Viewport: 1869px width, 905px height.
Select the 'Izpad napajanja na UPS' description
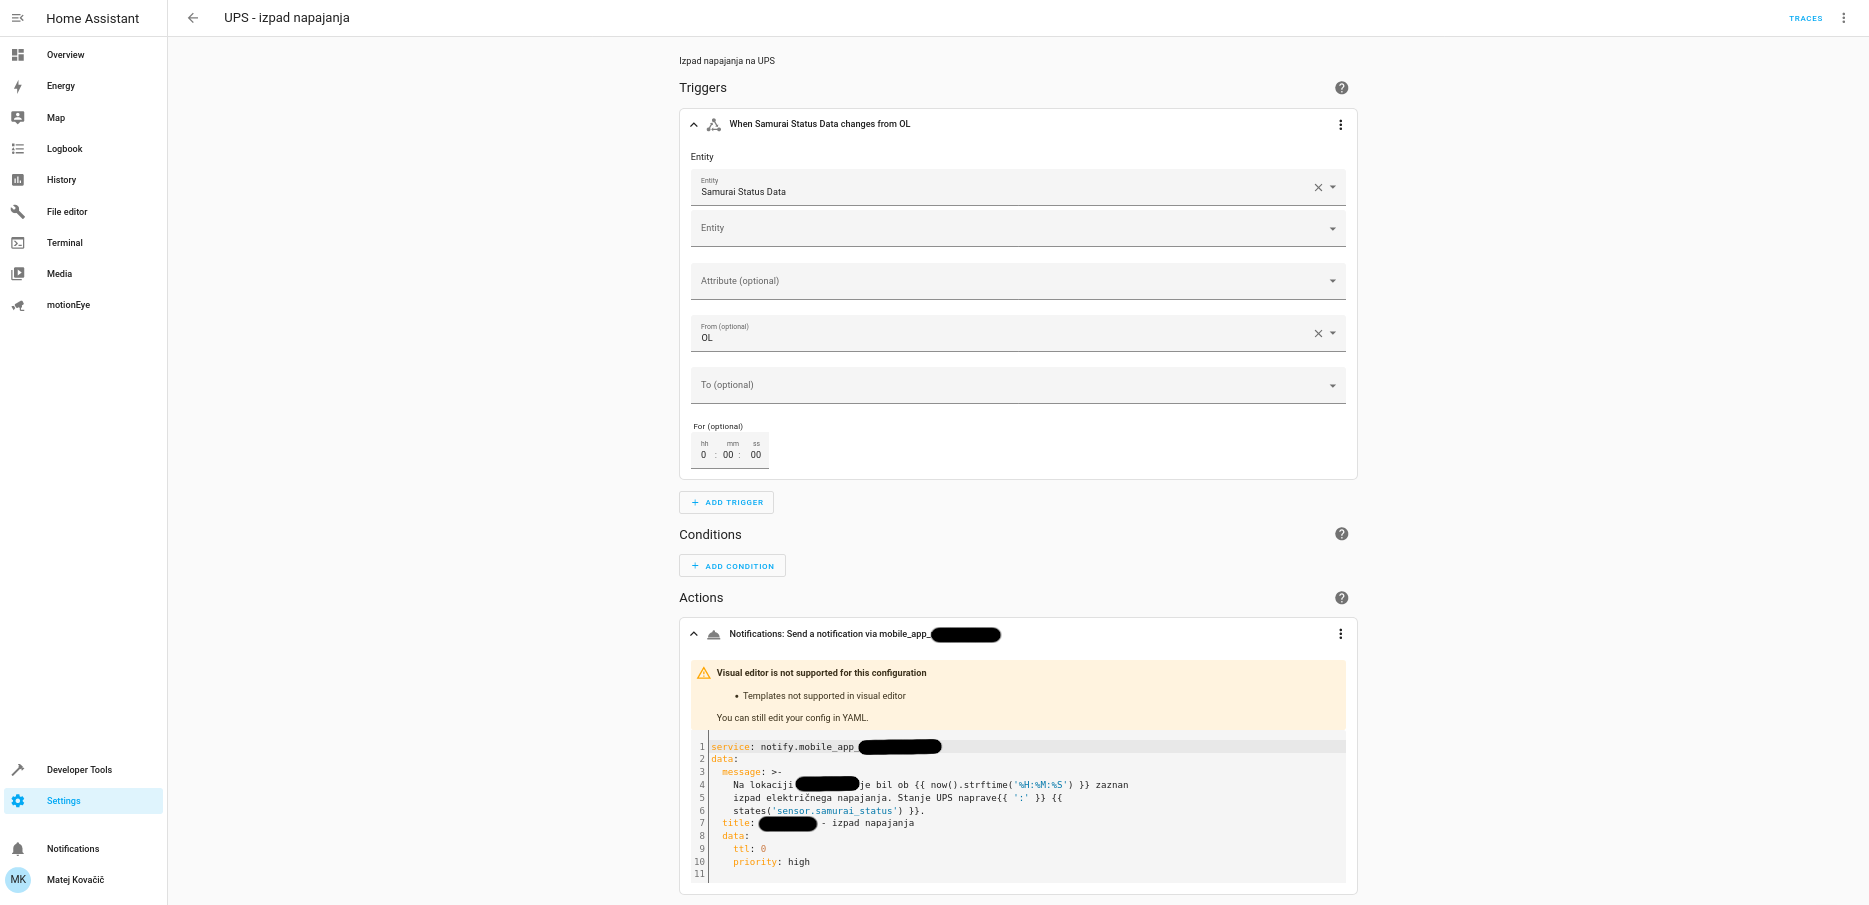point(727,61)
